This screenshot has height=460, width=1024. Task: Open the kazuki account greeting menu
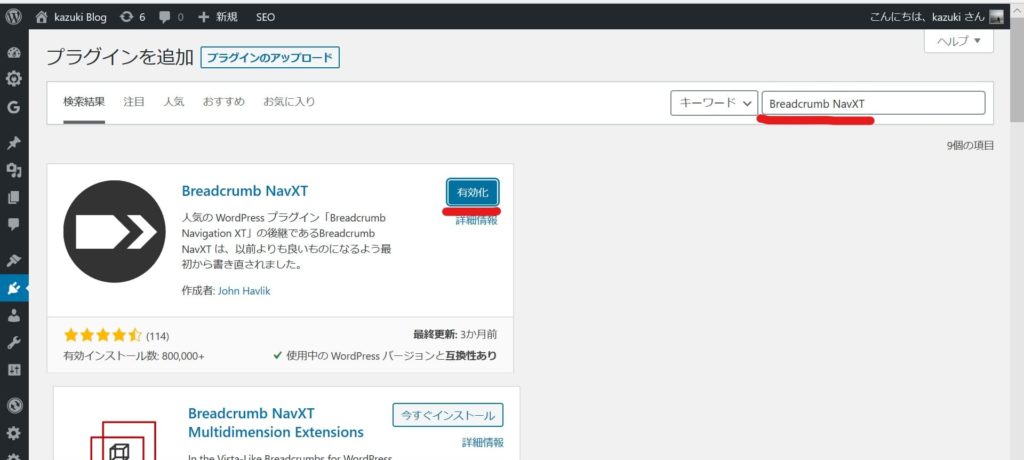[x=927, y=17]
